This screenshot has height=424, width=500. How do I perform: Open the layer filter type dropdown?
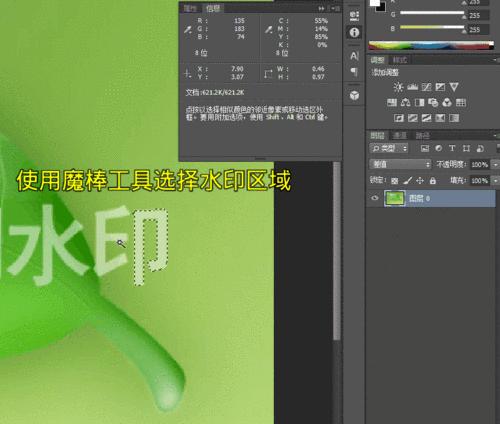point(389,148)
